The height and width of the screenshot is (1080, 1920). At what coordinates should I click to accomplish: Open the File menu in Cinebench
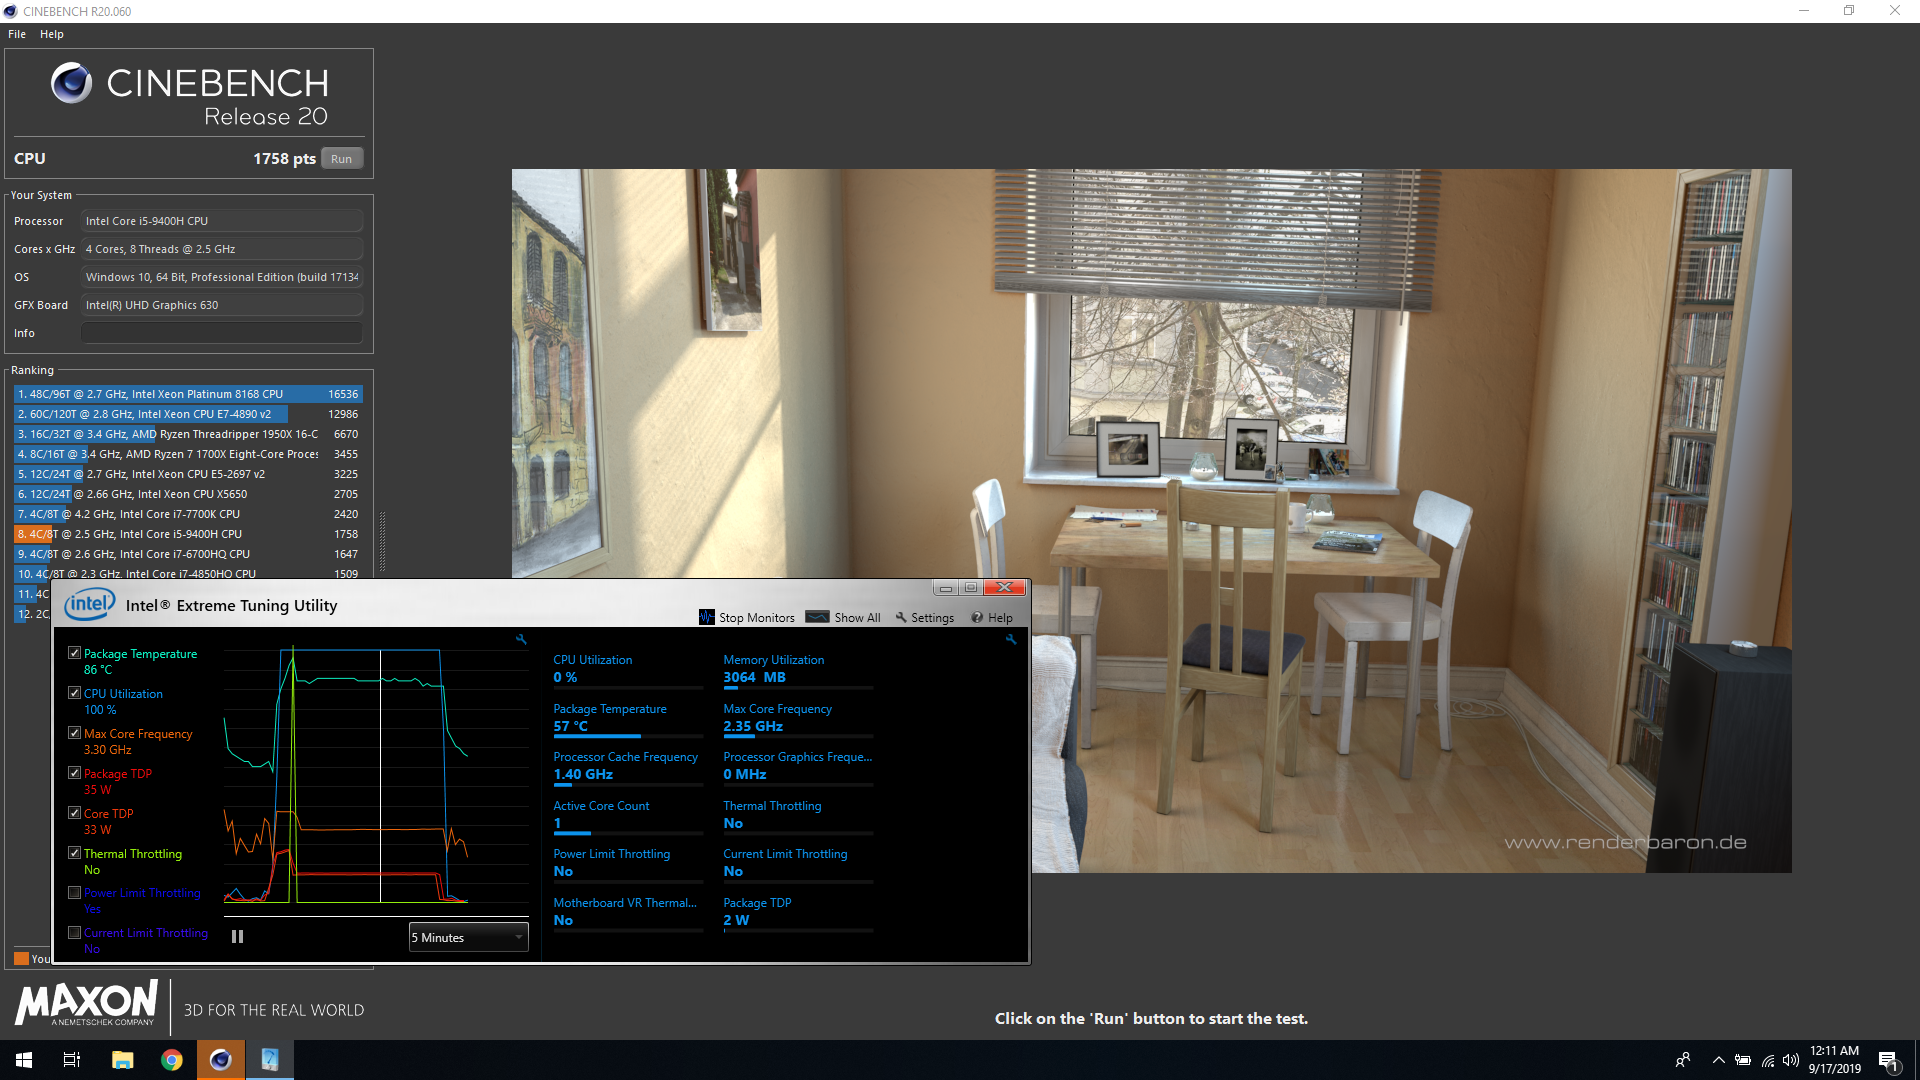coord(17,34)
